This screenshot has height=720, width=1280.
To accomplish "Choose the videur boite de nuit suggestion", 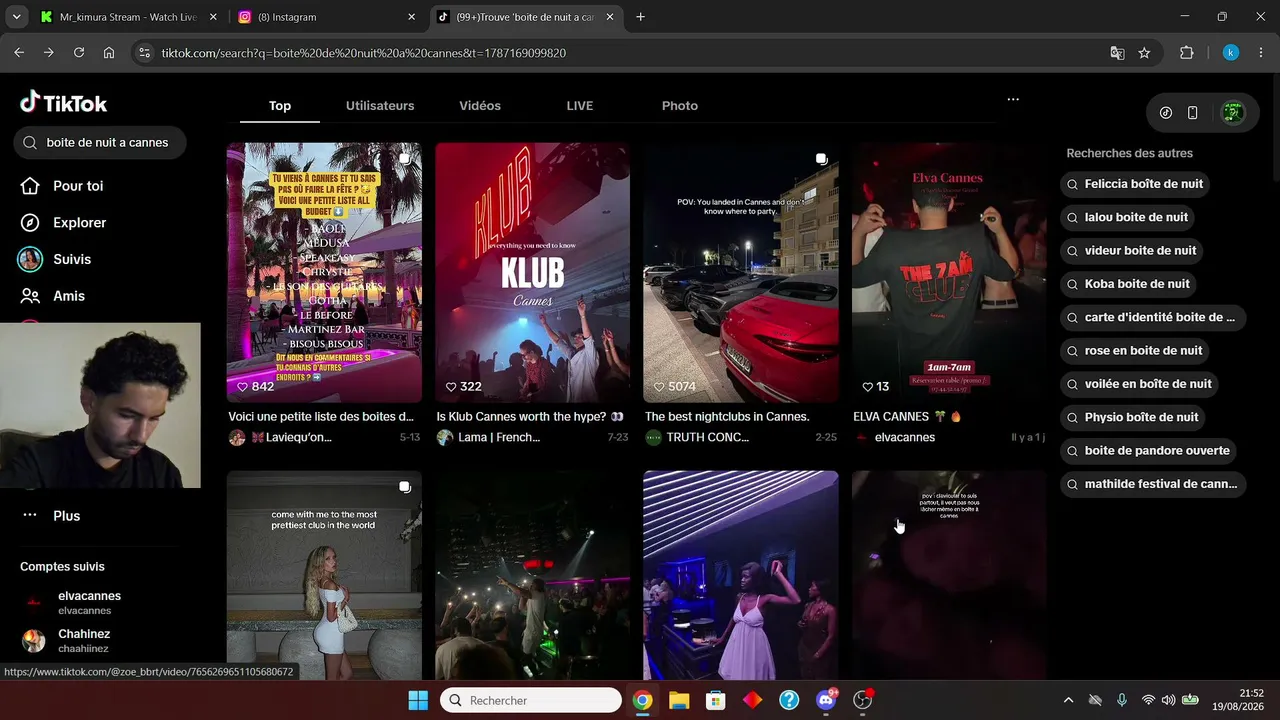I will tap(1131, 251).
